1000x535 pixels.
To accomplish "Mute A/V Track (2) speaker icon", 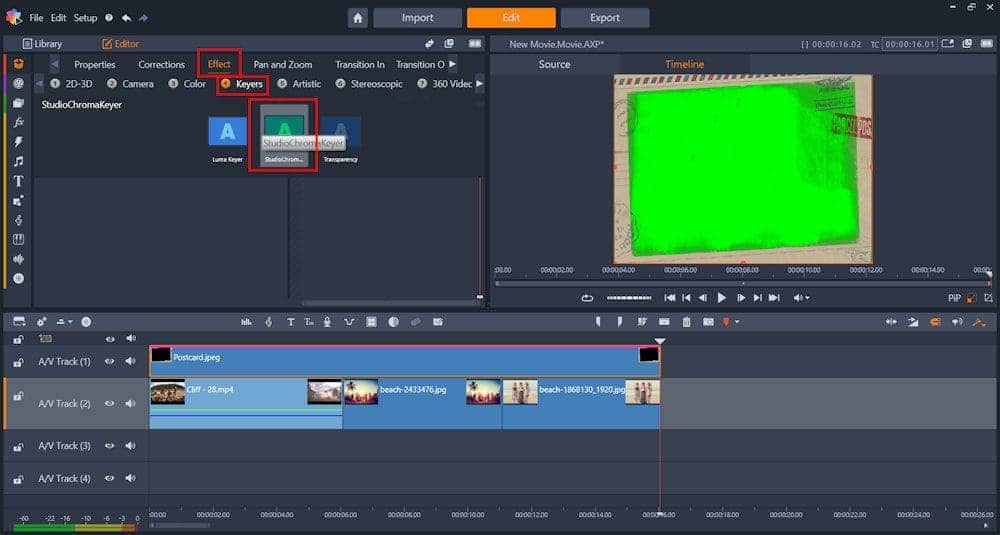I will pyautogui.click(x=130, y=403).
